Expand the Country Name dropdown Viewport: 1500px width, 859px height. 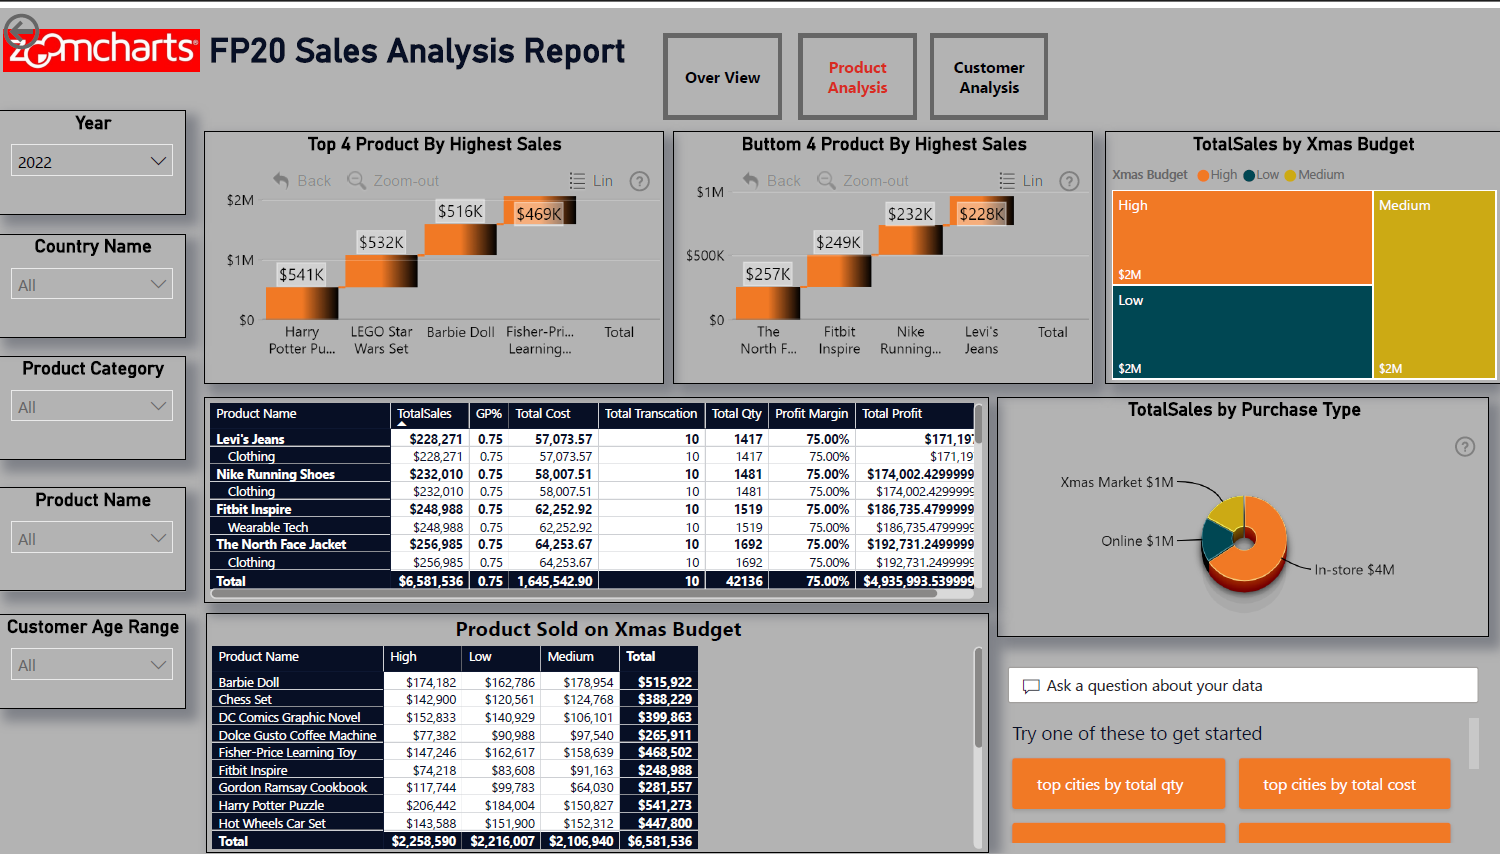(x=93, y=285)
